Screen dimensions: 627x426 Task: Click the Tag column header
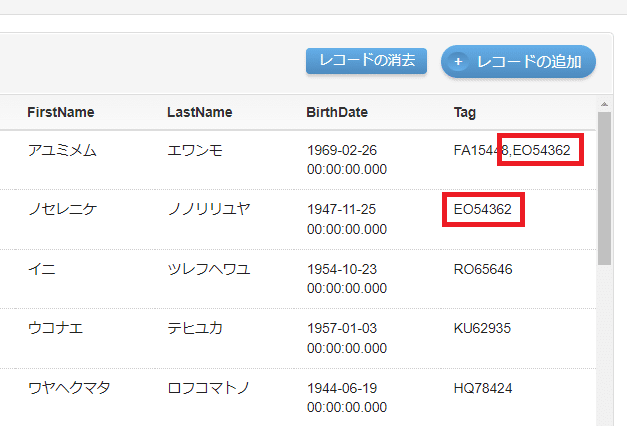pos(465,112)
